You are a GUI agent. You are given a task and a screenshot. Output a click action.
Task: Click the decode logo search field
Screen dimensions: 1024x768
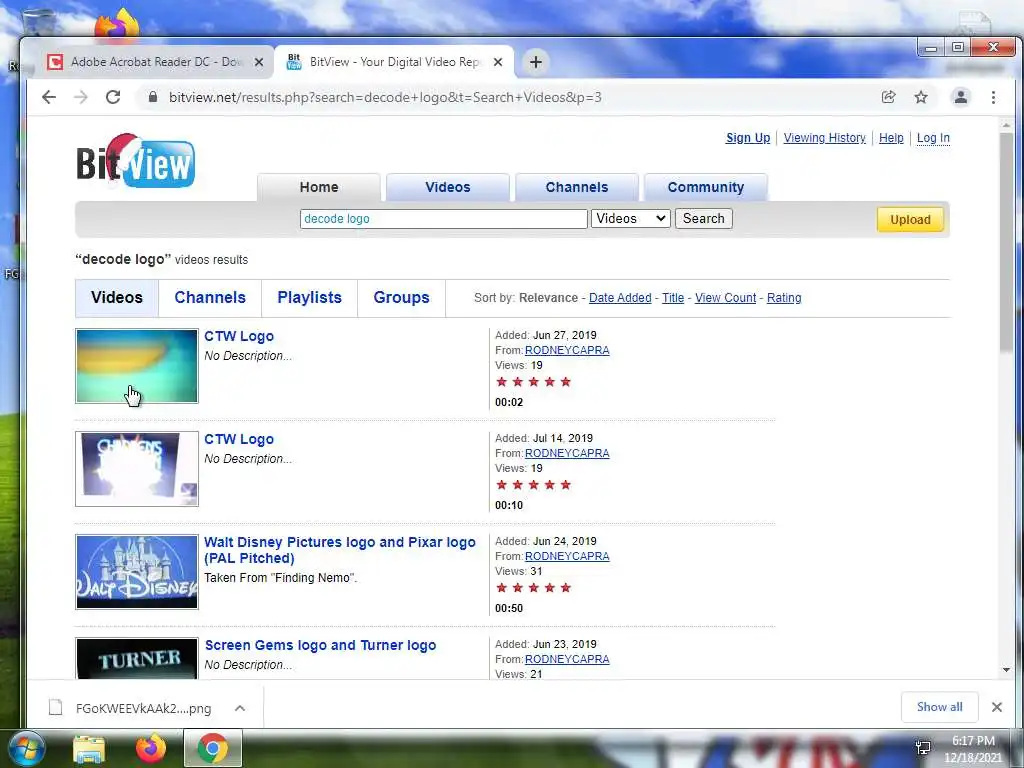pos(443,219)
